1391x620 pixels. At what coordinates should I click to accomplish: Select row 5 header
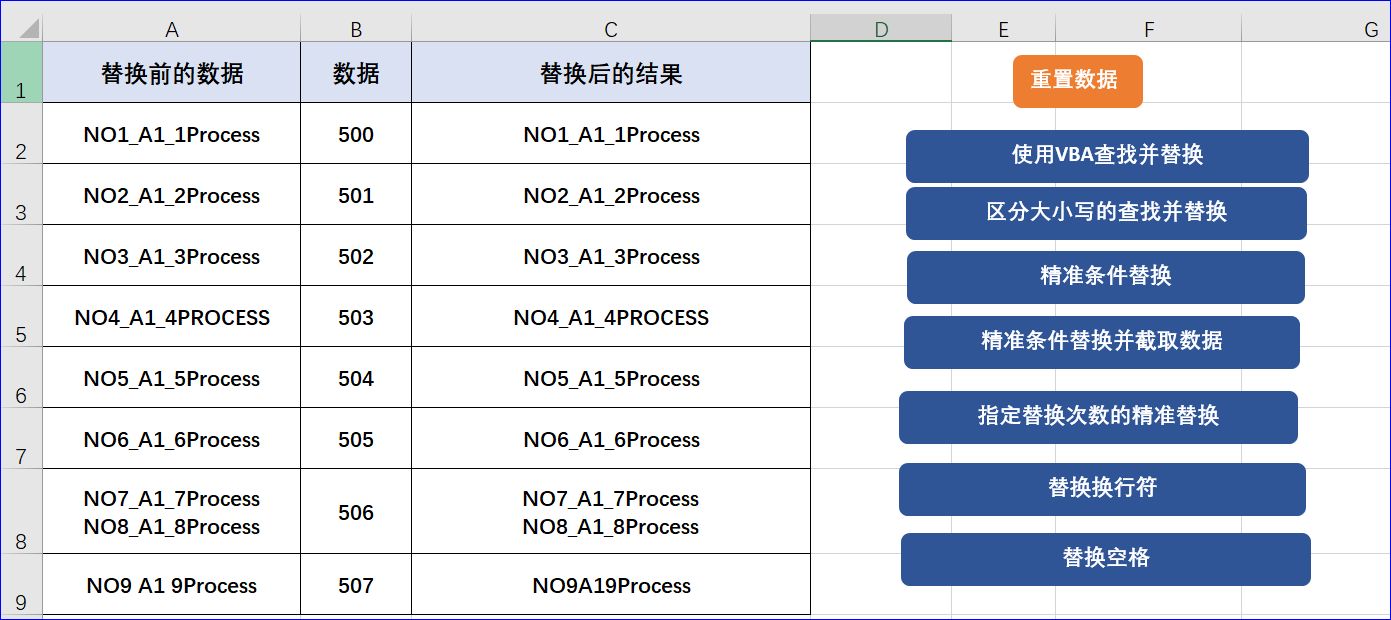click(21, 316)
